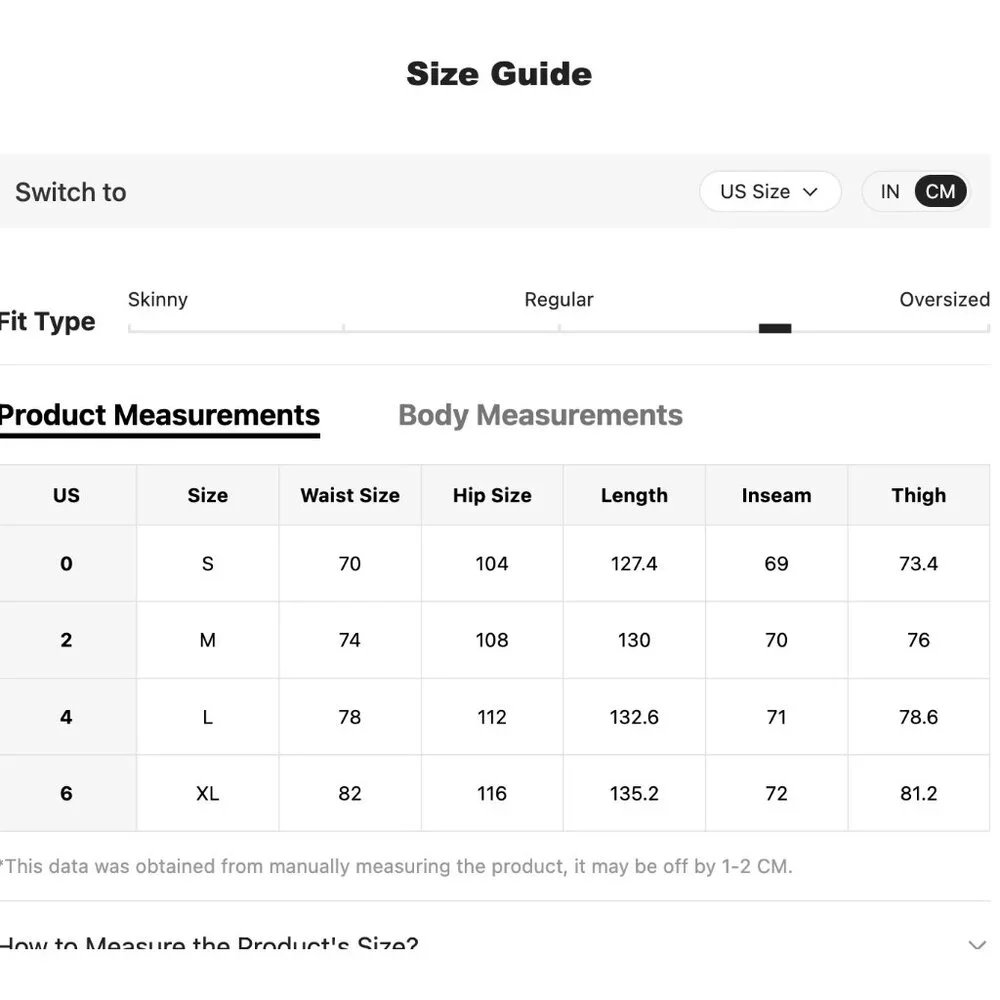Click the Waist Size column header

[350, 495]
